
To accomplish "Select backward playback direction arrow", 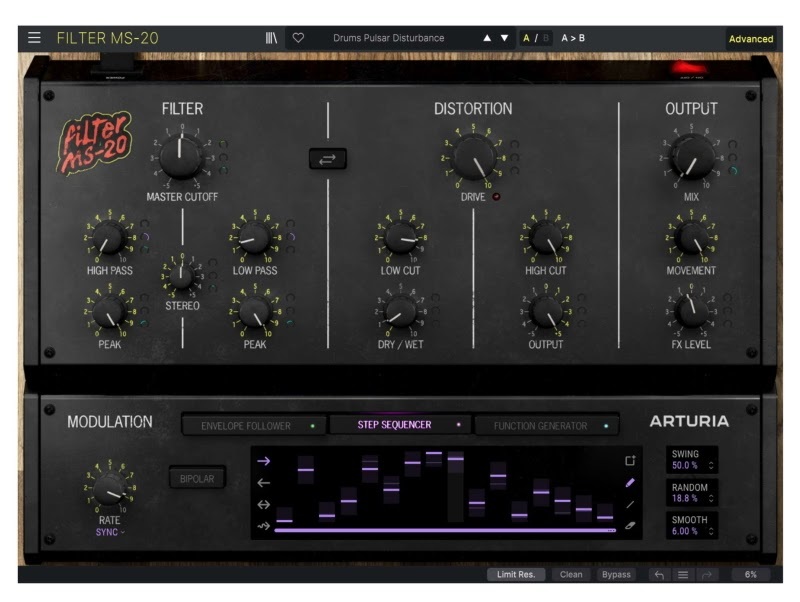I will (264, 483).
